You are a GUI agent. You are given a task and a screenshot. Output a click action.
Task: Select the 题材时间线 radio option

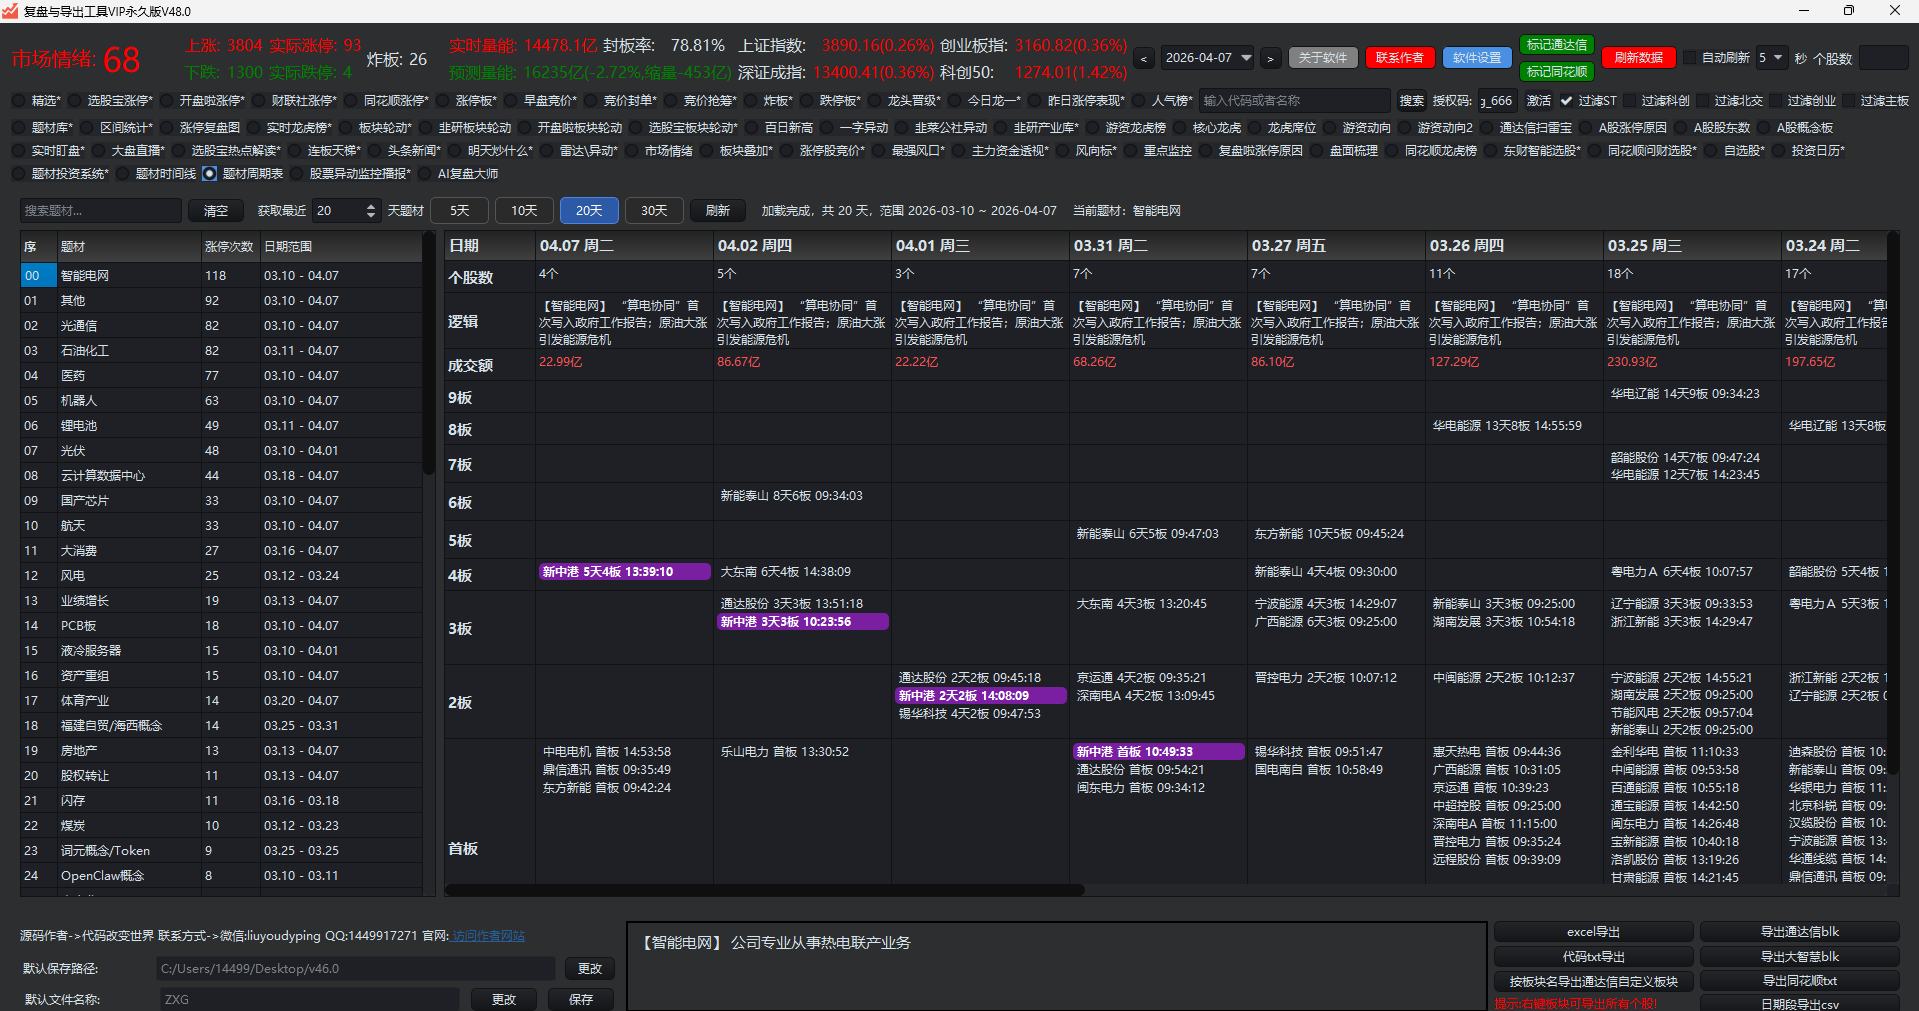click(123, 174)
